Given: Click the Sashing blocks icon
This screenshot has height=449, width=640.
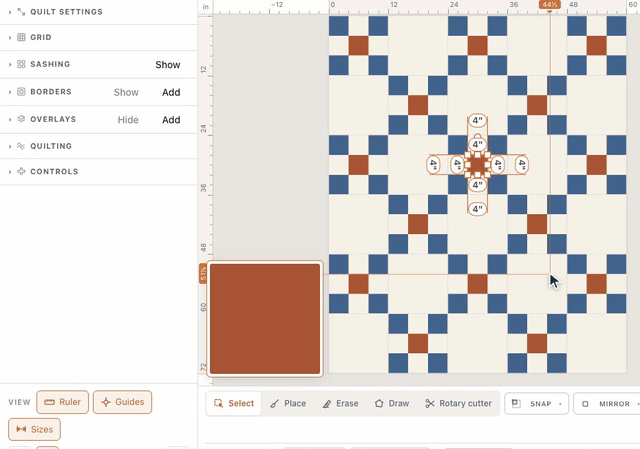Looking at the screenshot, I should coord(21,64).
